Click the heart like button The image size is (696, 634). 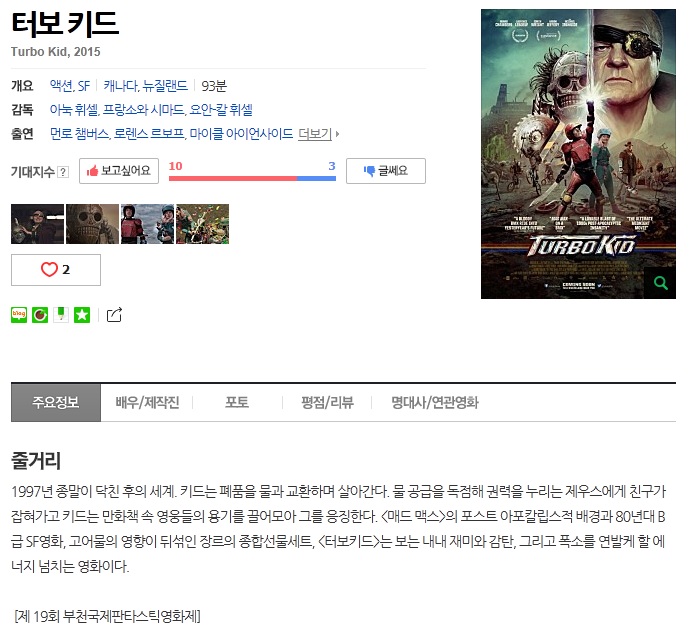[56, 270]
